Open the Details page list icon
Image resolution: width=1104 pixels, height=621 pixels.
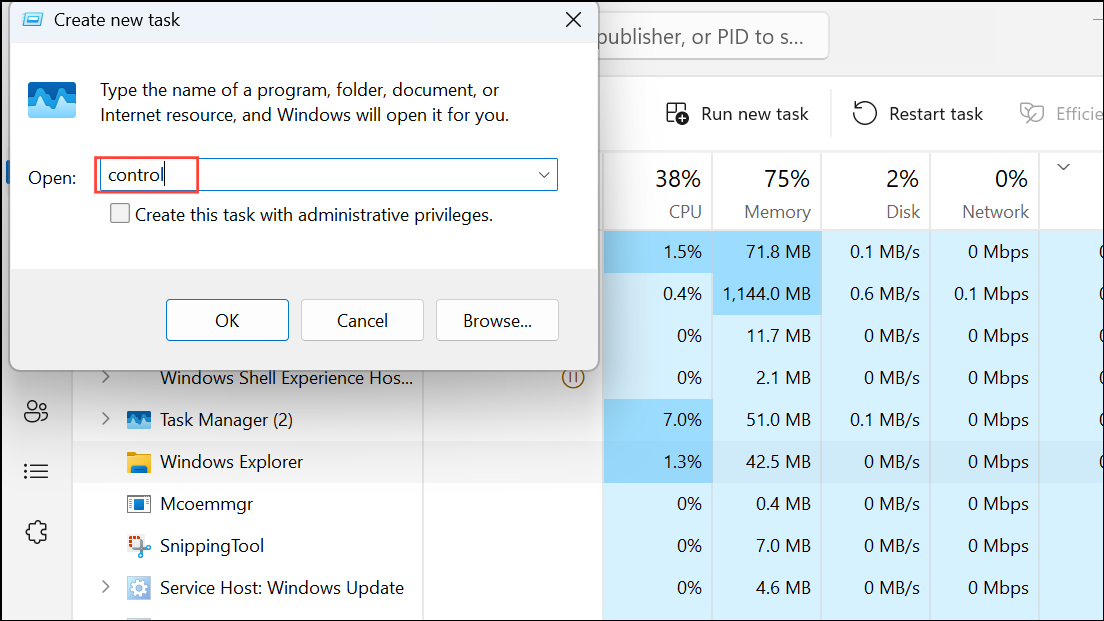pyautogui.click(x=36, y=471)
